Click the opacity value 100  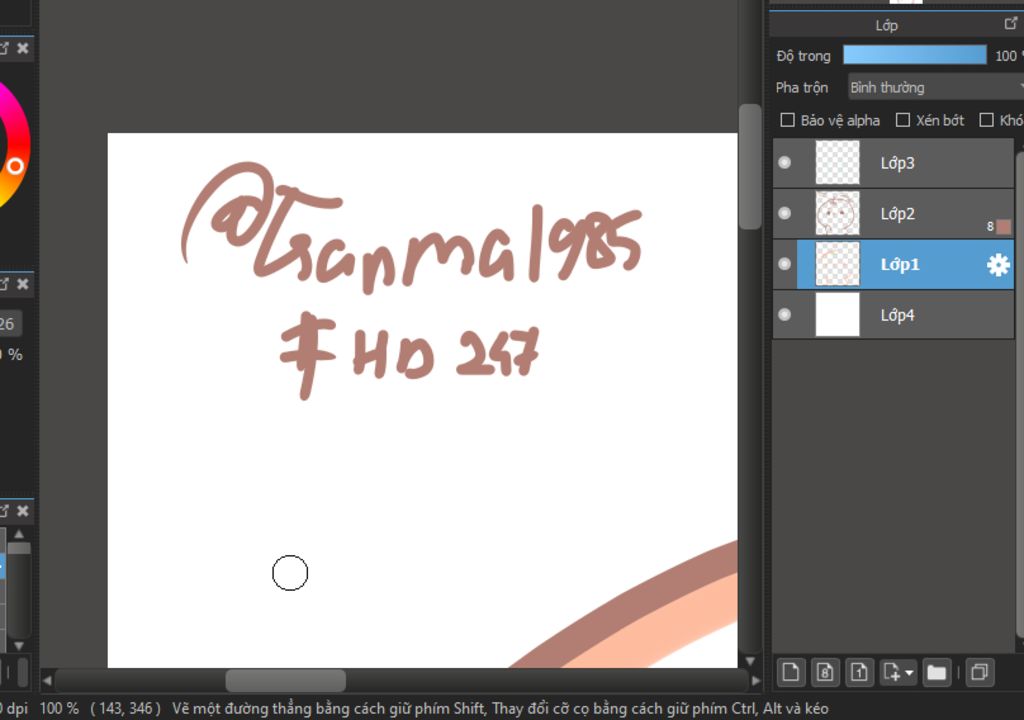1006,56
